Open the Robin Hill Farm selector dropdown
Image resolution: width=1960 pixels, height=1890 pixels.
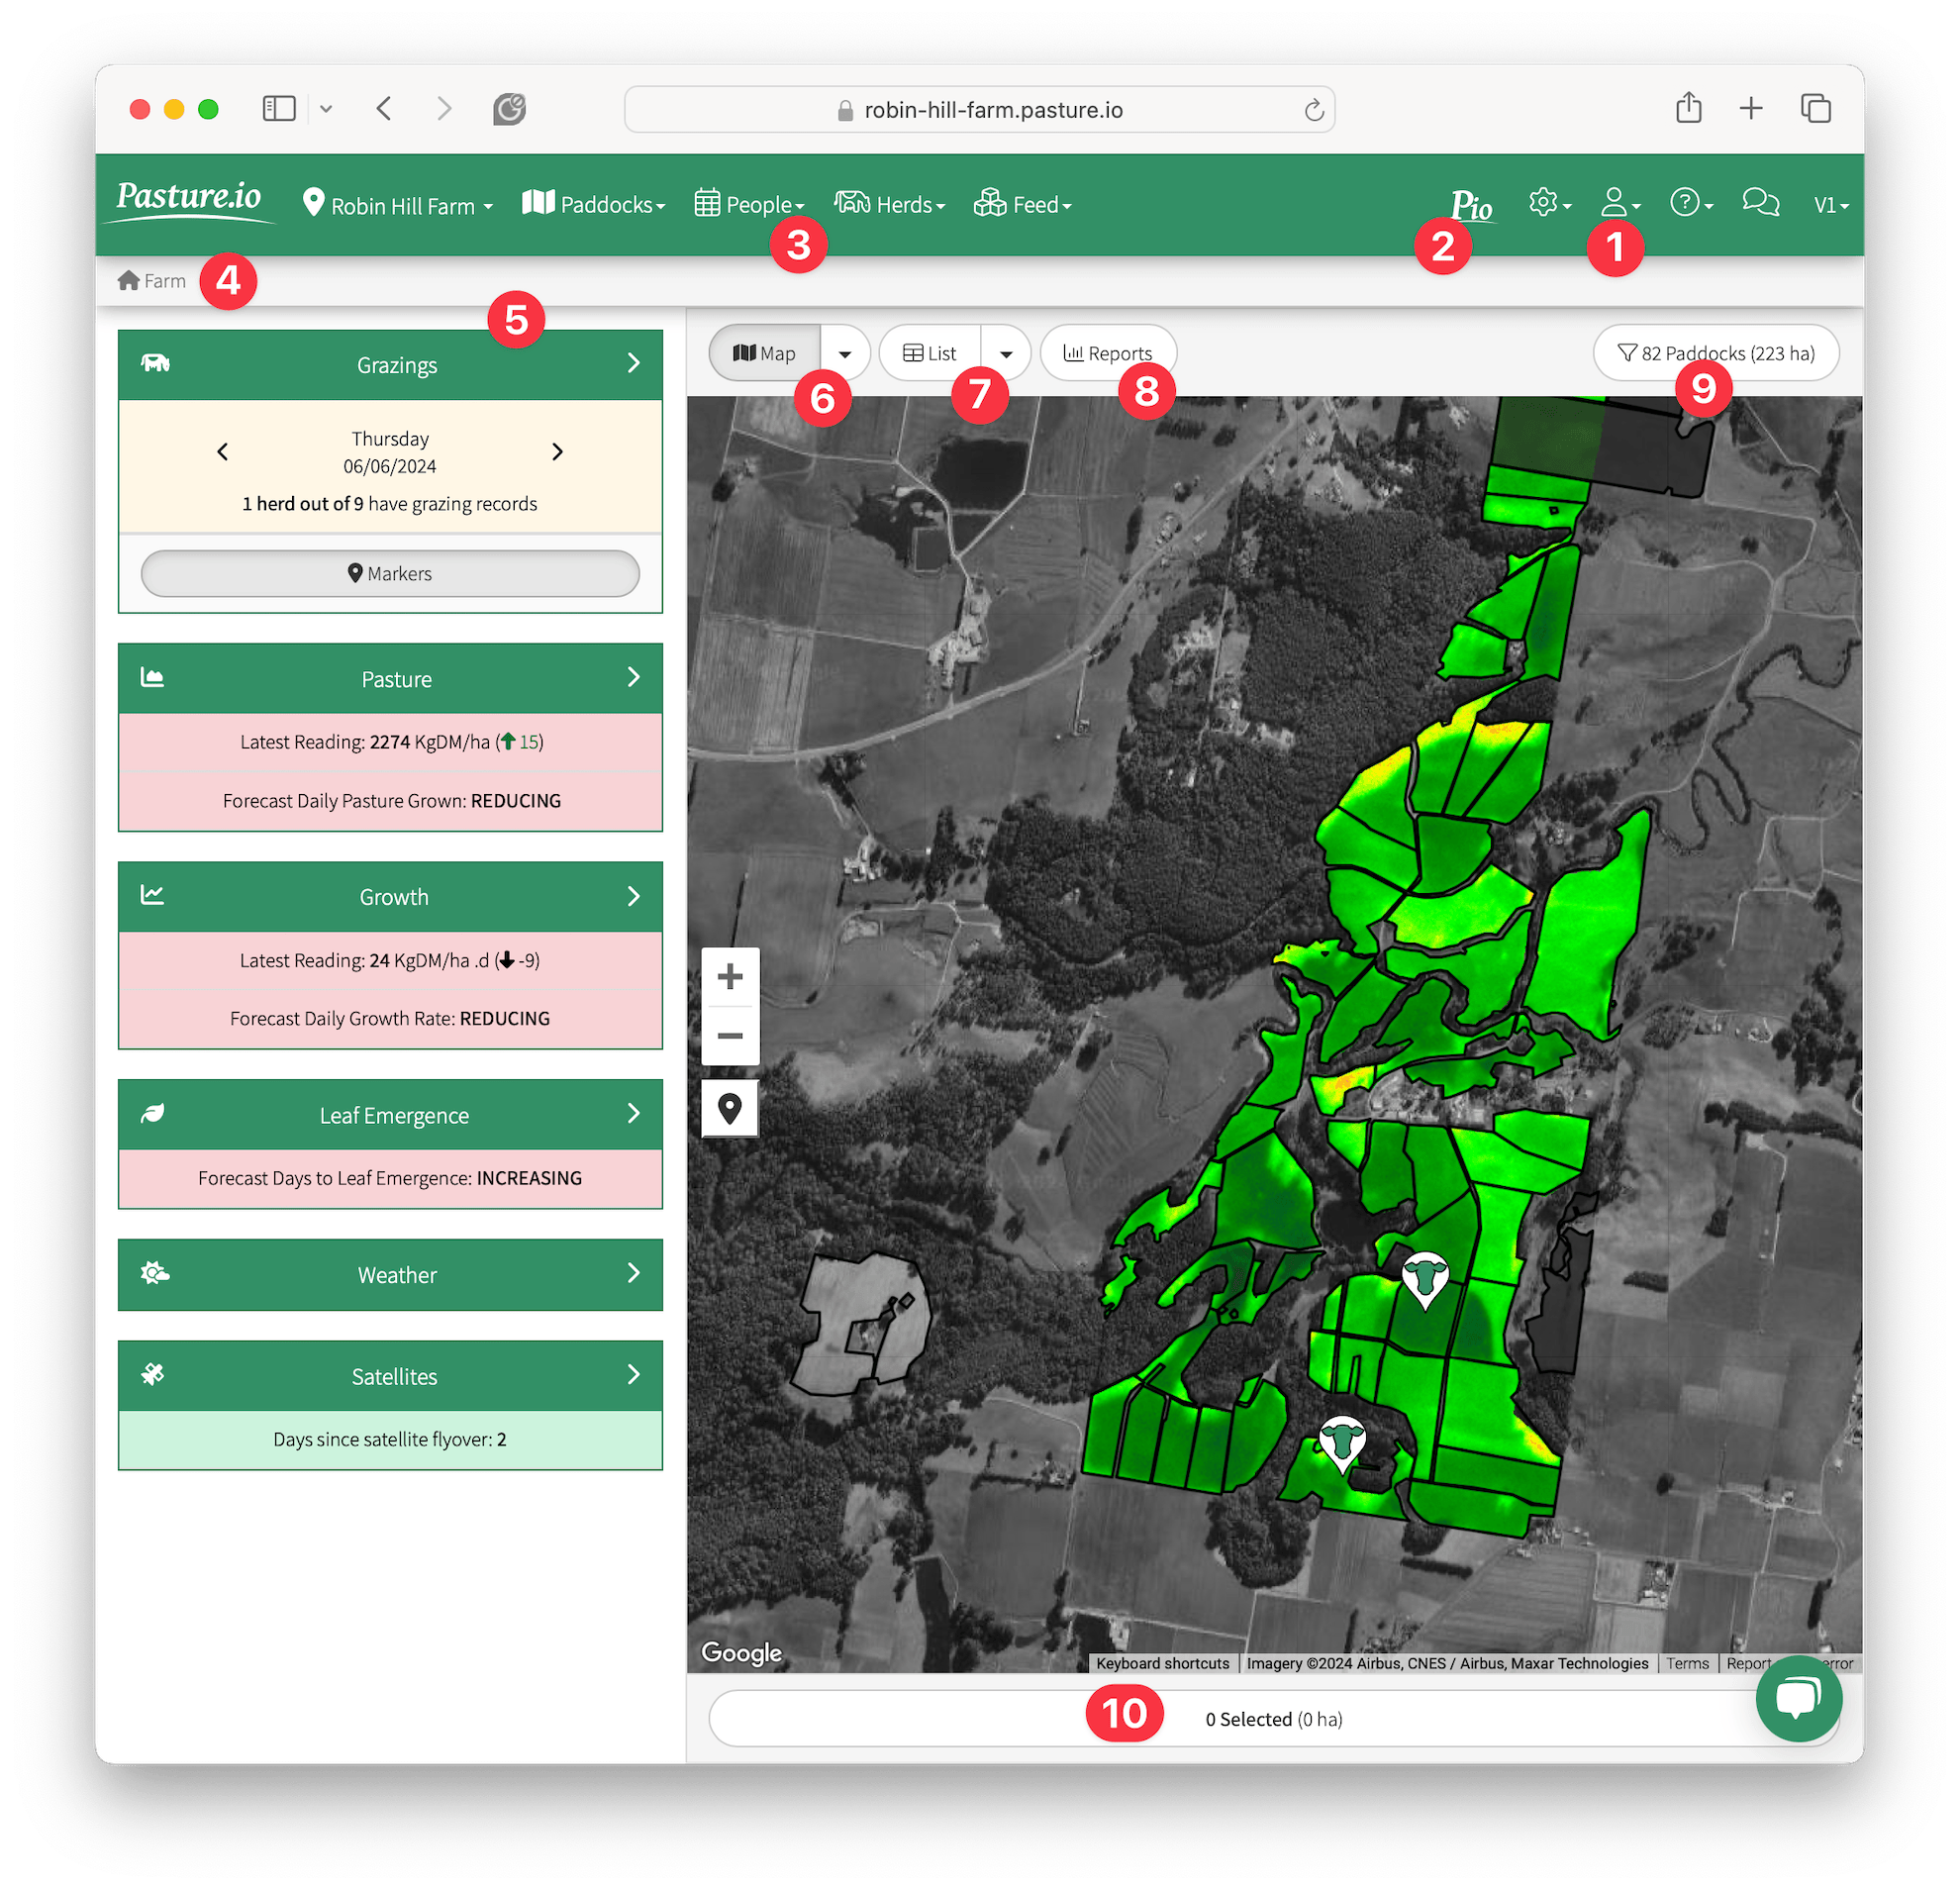(x=399, y=205)
